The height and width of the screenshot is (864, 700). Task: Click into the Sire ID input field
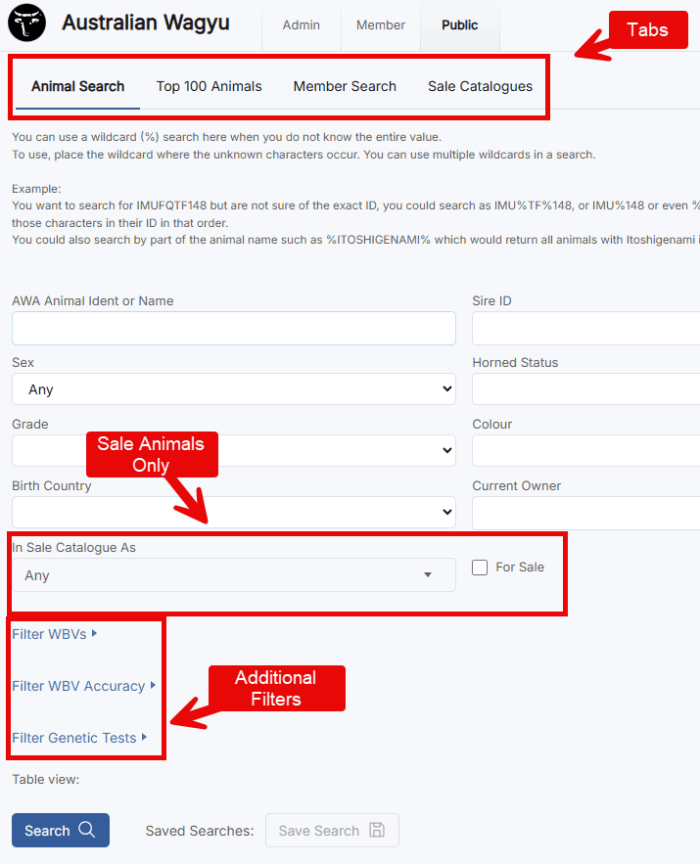(586, 328)
